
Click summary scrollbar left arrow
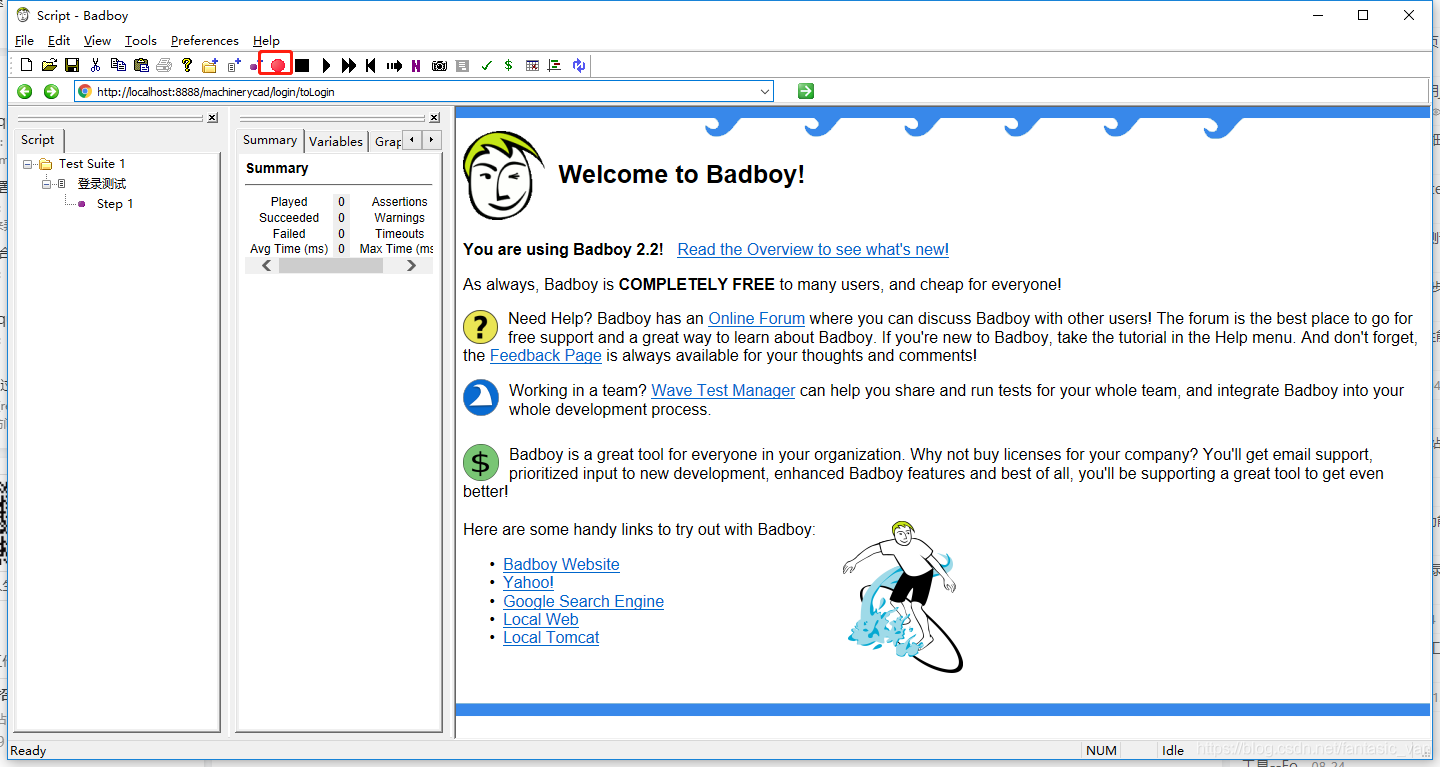267,266
